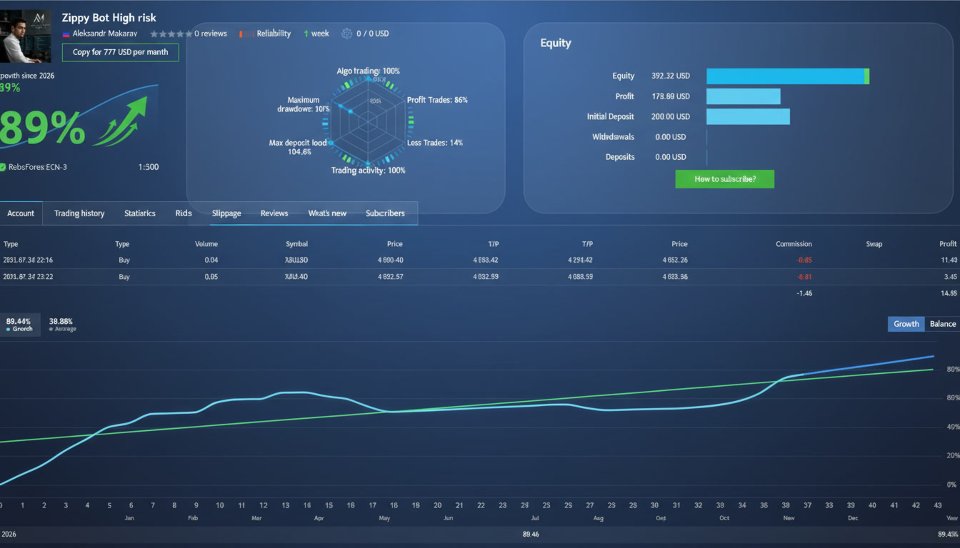
Task: Click the orange Reliability bars icon
Action: coord(244,34)
